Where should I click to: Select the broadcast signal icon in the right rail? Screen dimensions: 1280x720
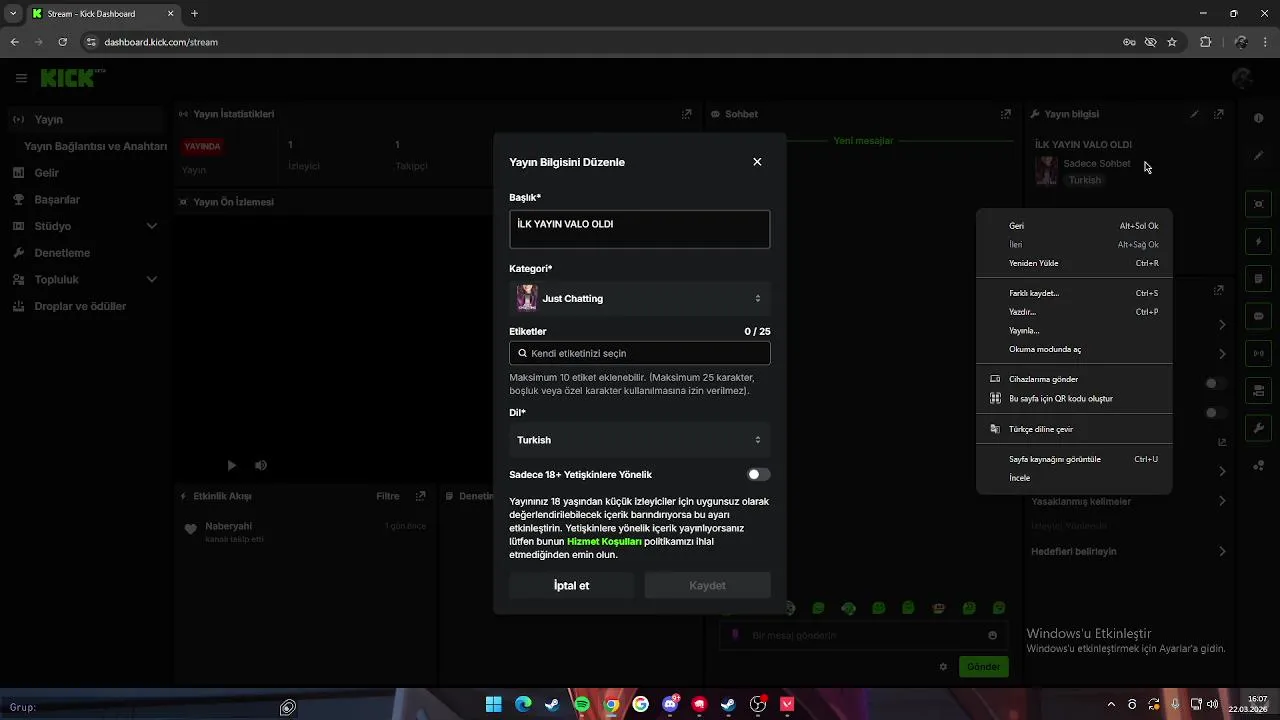click(x=1259, y=353)
